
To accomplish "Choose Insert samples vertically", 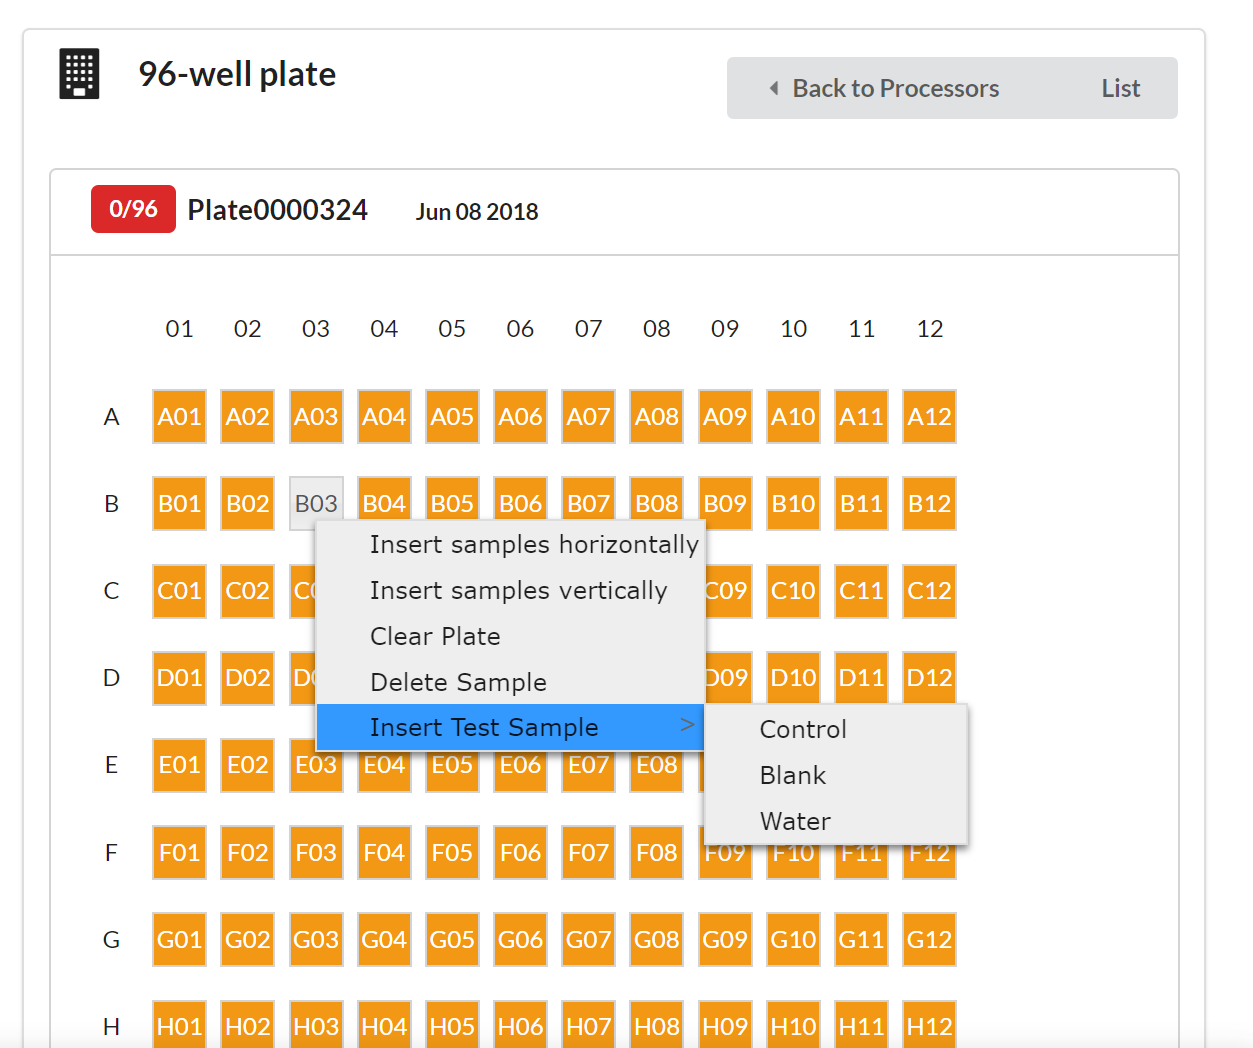I will coord(517,591).
